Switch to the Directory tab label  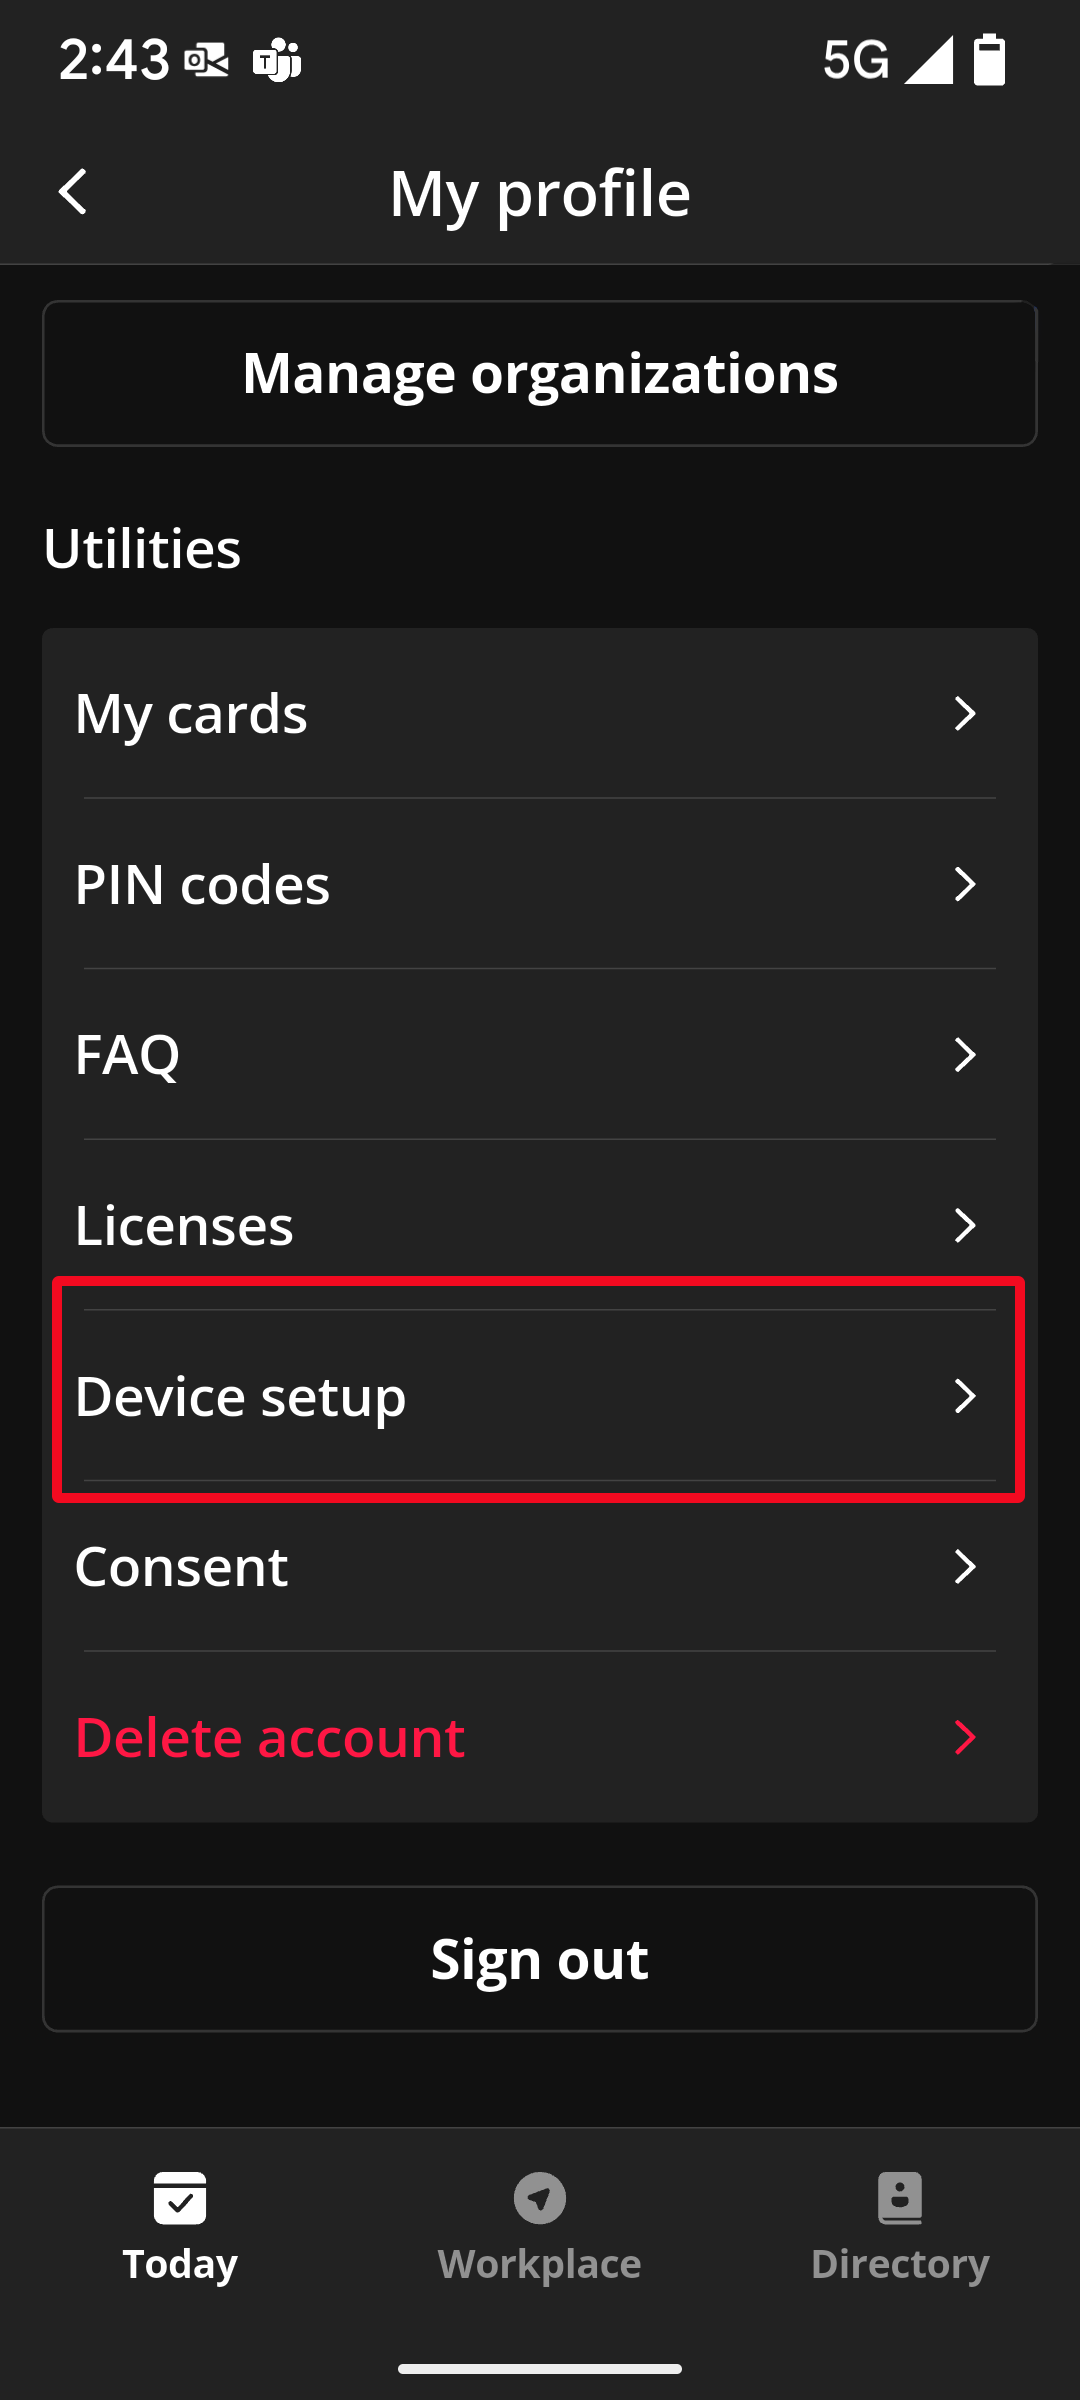click(900, 2264)
